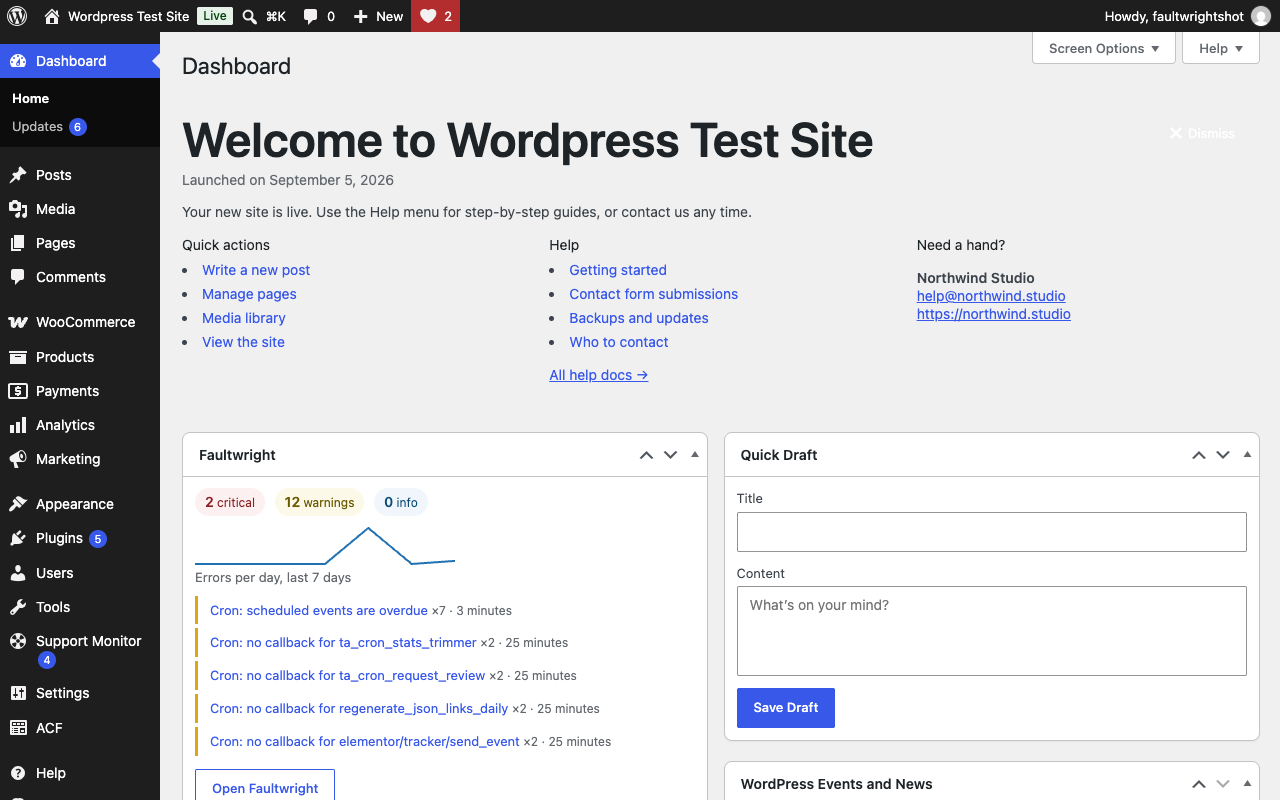Collapse the Quick Draft panel
This screenshot has width=1280, height=800.
(1247, 455)
